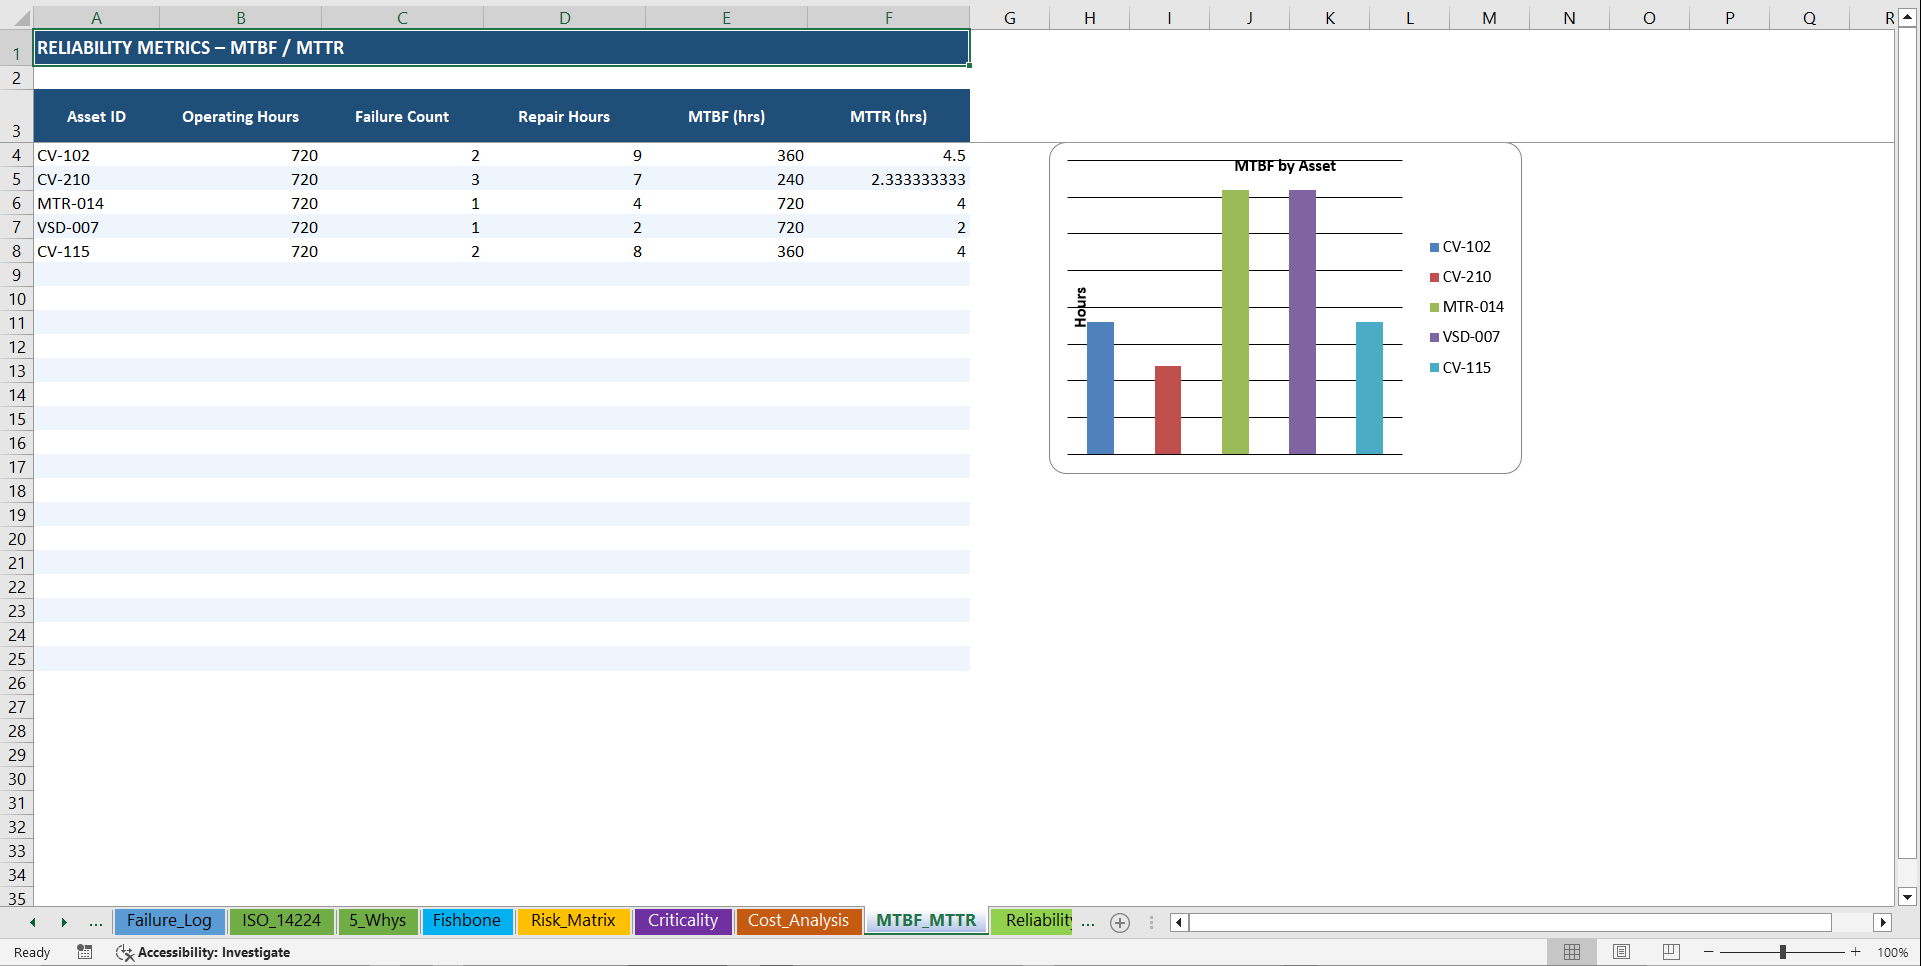Open the Criticality worksheet
This screenshot has height=966, width=1921.
(683, 921)
